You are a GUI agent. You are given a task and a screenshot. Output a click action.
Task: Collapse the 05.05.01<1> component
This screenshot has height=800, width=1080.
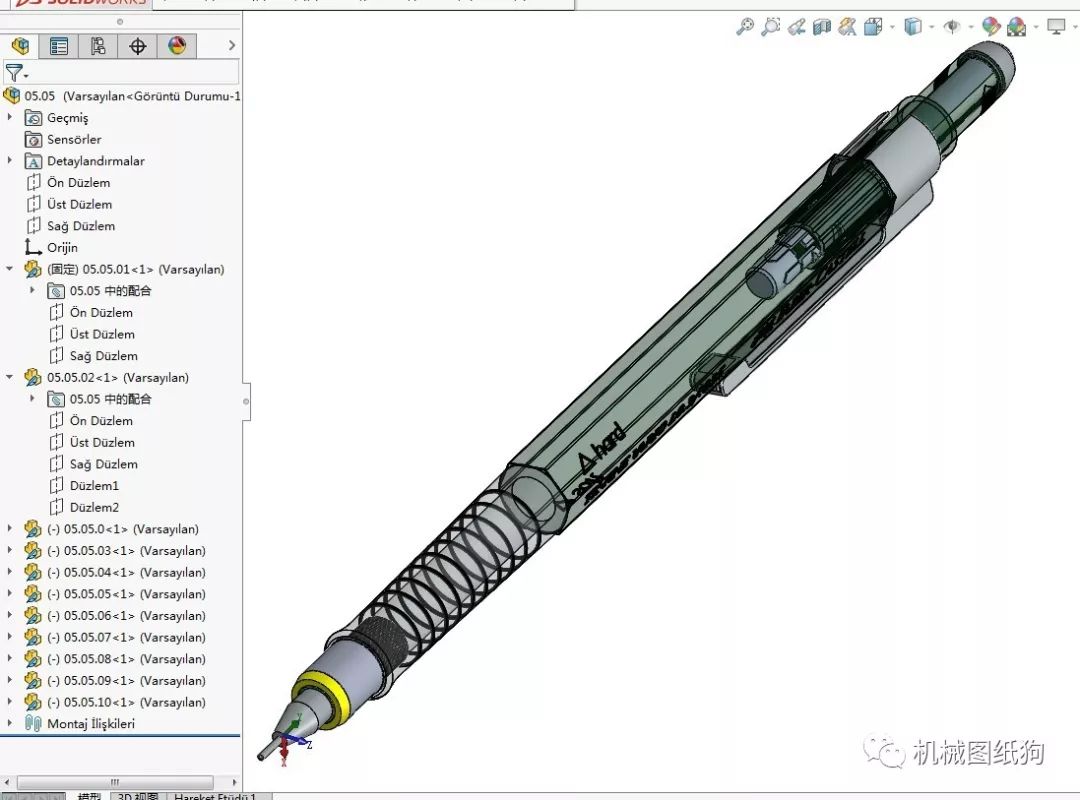[10, 269]
